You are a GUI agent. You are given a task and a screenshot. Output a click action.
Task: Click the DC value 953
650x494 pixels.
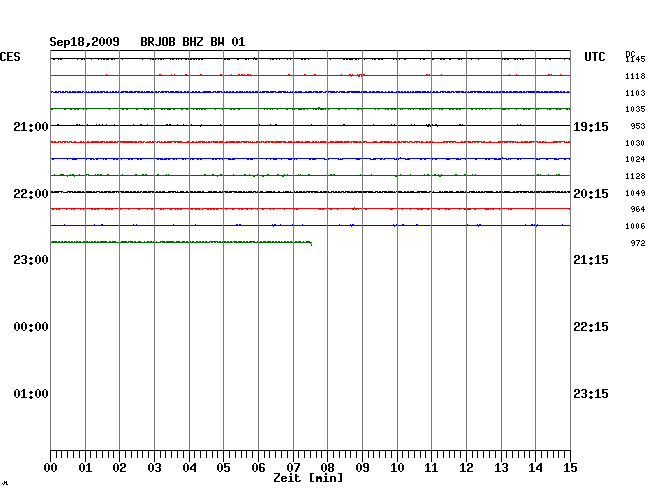[x=638, y=126]
